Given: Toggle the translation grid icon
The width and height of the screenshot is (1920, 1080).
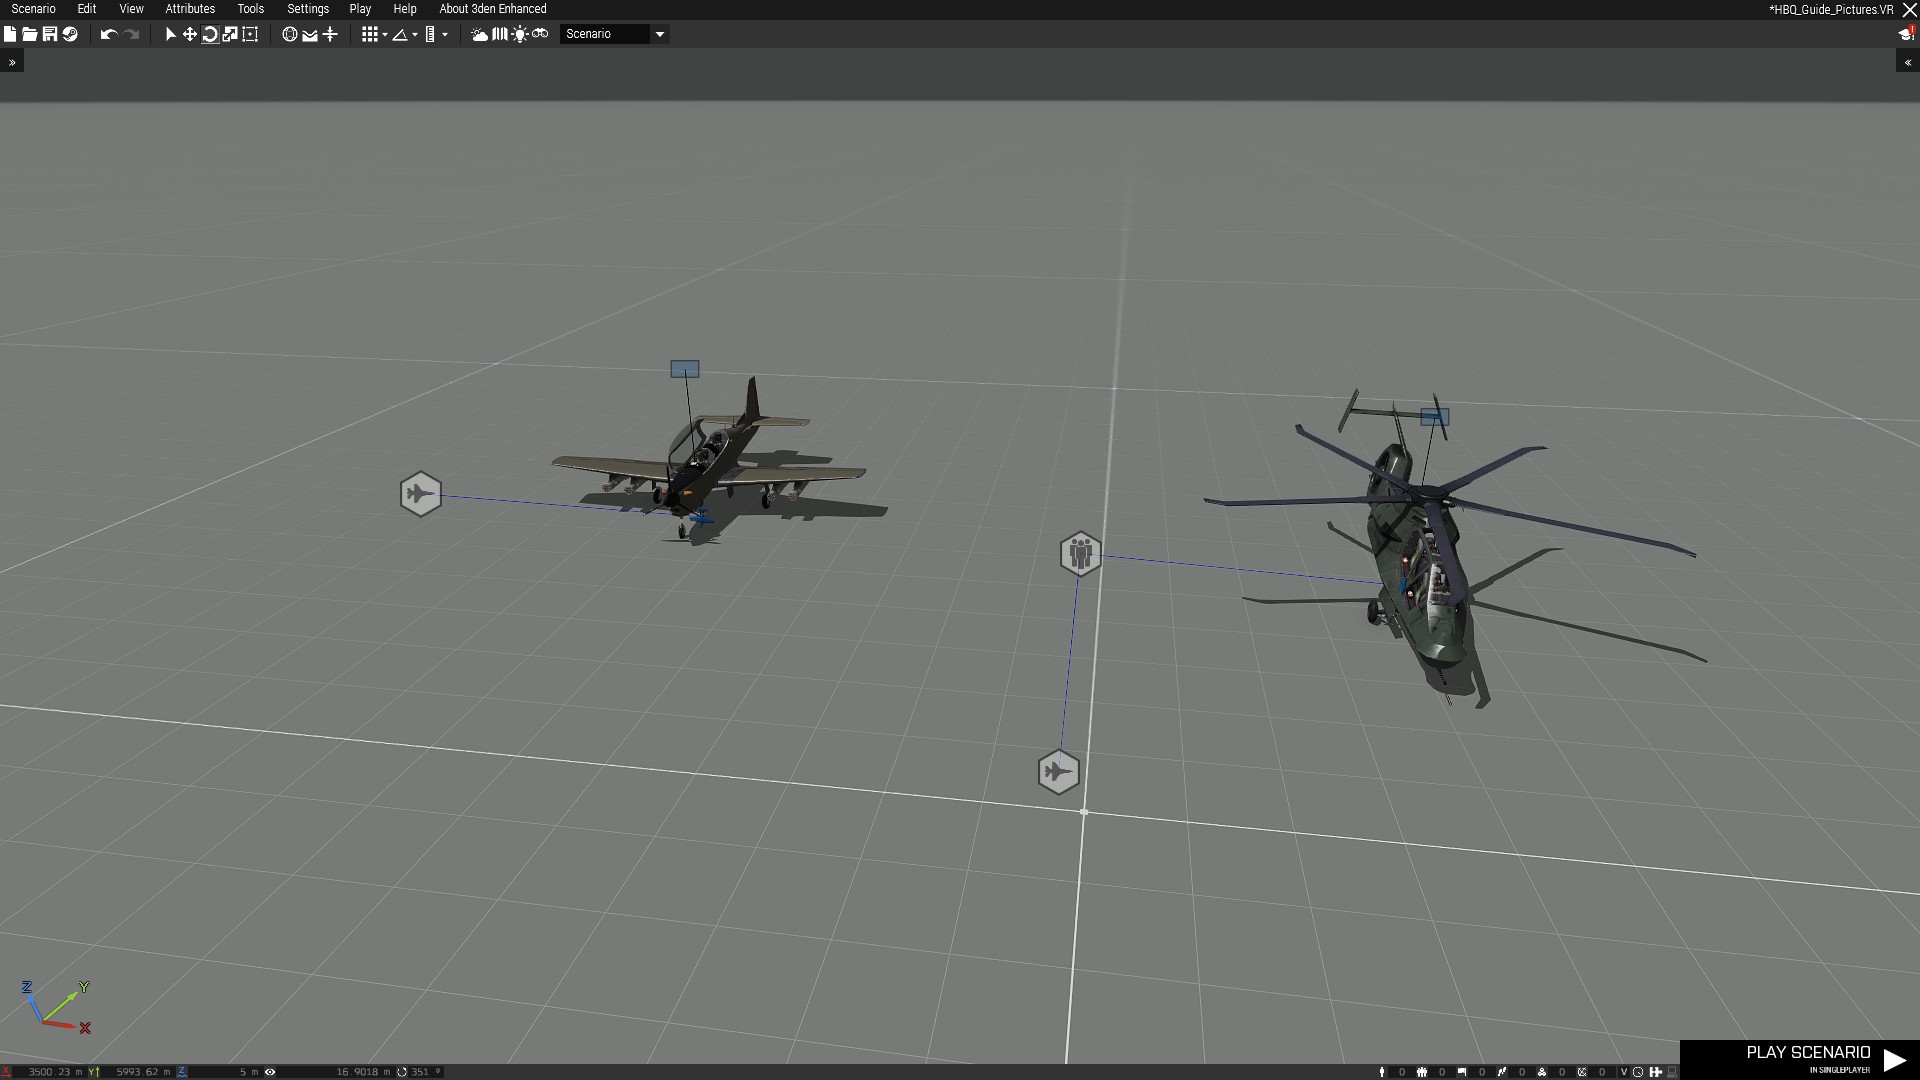Looking at the screenshot, I should 369,34.
